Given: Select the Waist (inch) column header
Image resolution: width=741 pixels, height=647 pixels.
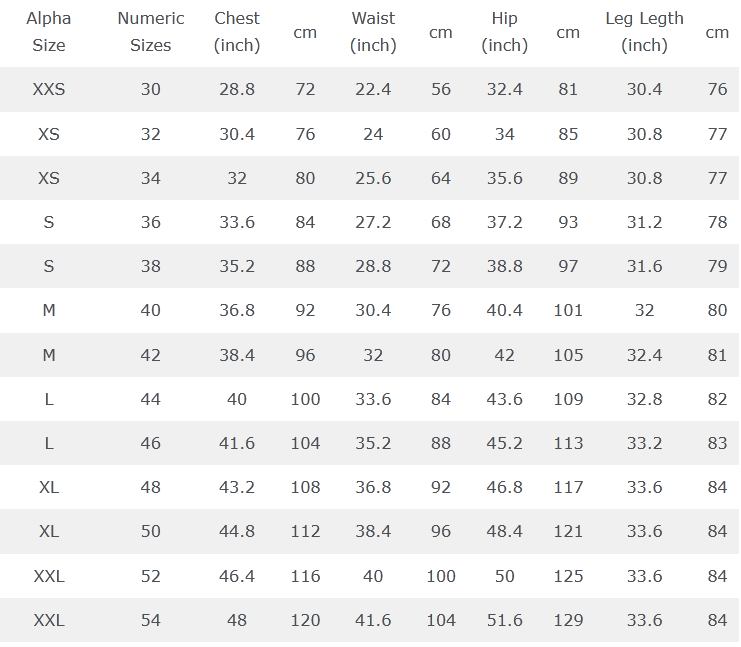Looking at the screenshot, I should click(373, 32).
